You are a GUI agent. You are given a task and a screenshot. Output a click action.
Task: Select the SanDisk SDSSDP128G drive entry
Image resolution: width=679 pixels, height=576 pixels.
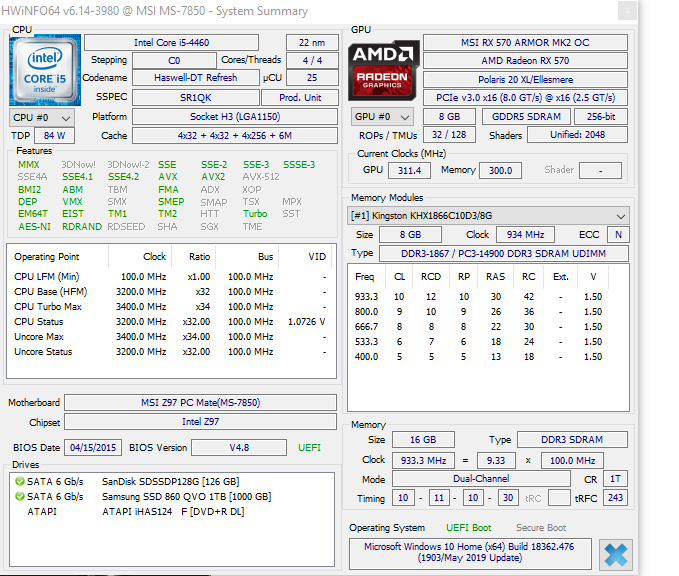coord(171,482)
